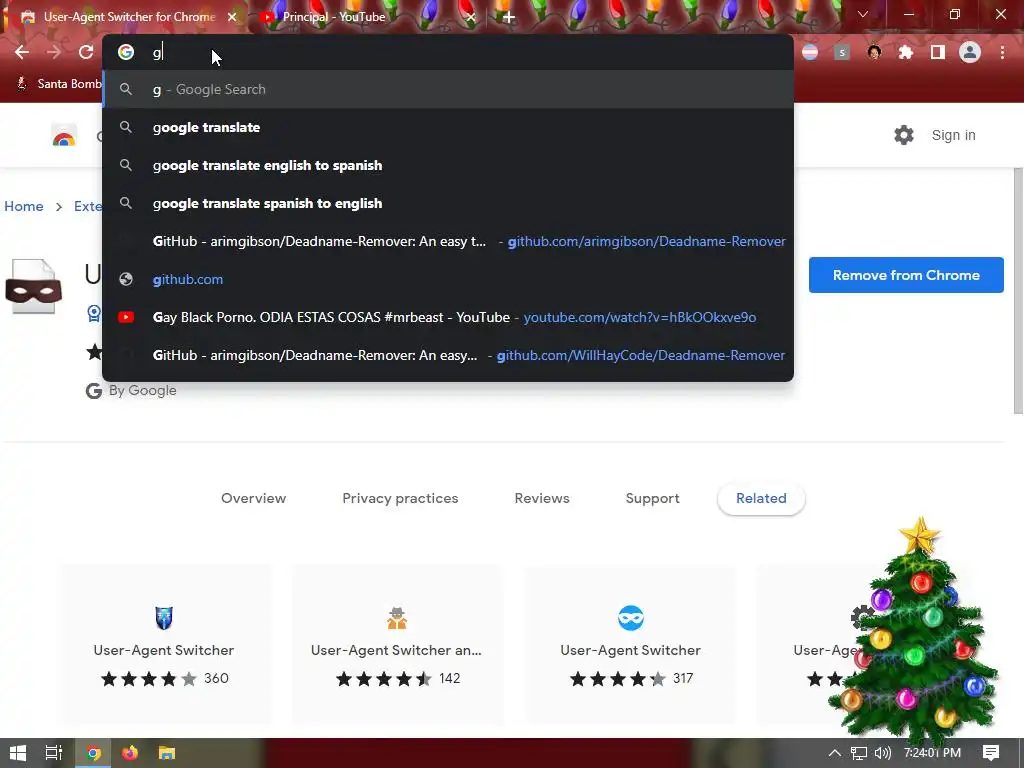Click the face avatar extension icon

point(874,52)
